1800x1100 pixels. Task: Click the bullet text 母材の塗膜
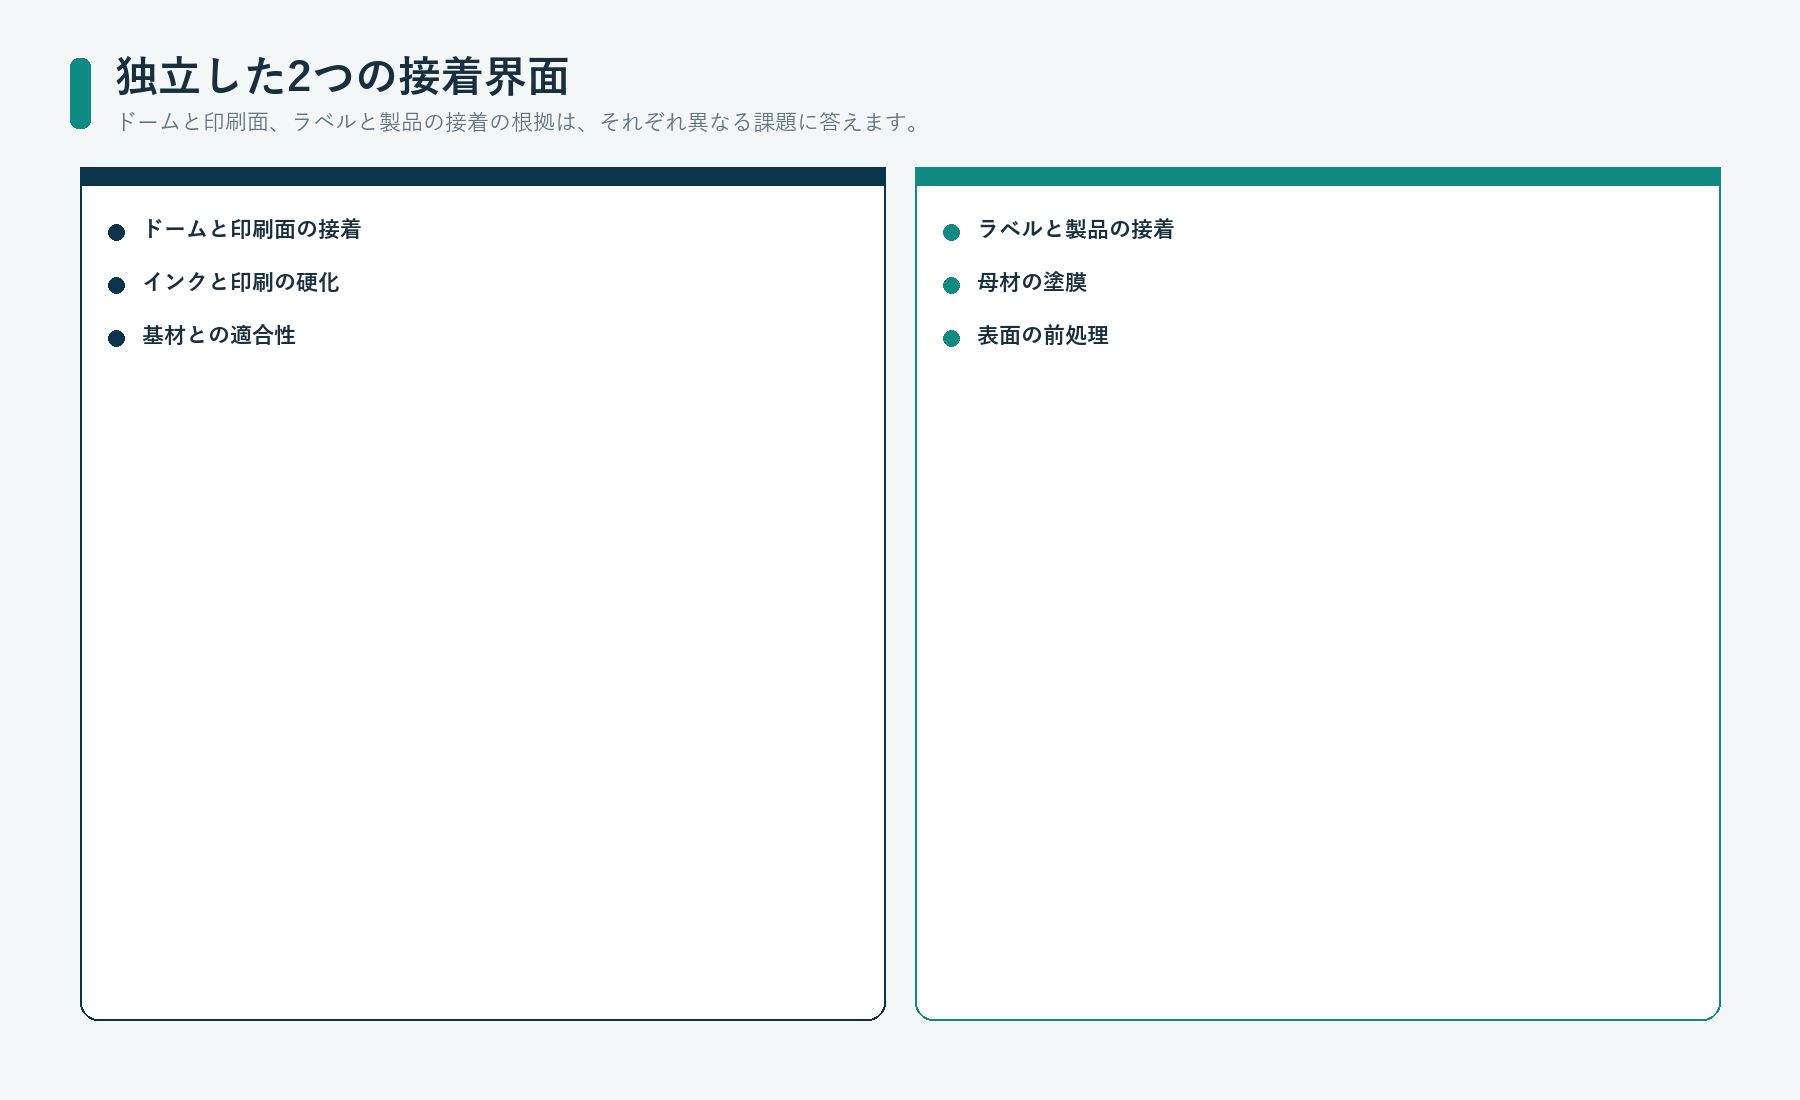tap(1032, 282)
